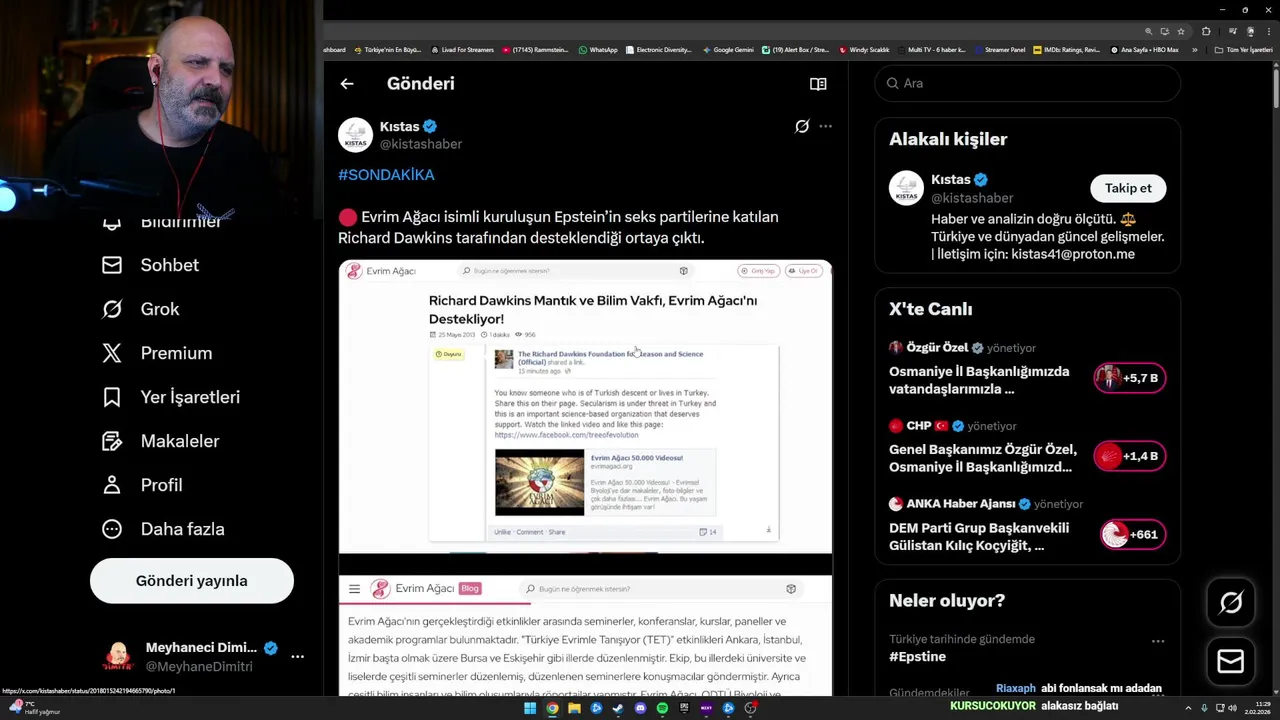Open Sohbet in the sidebar
This screenshot has height=720, width=1280.
pos(150,265)
